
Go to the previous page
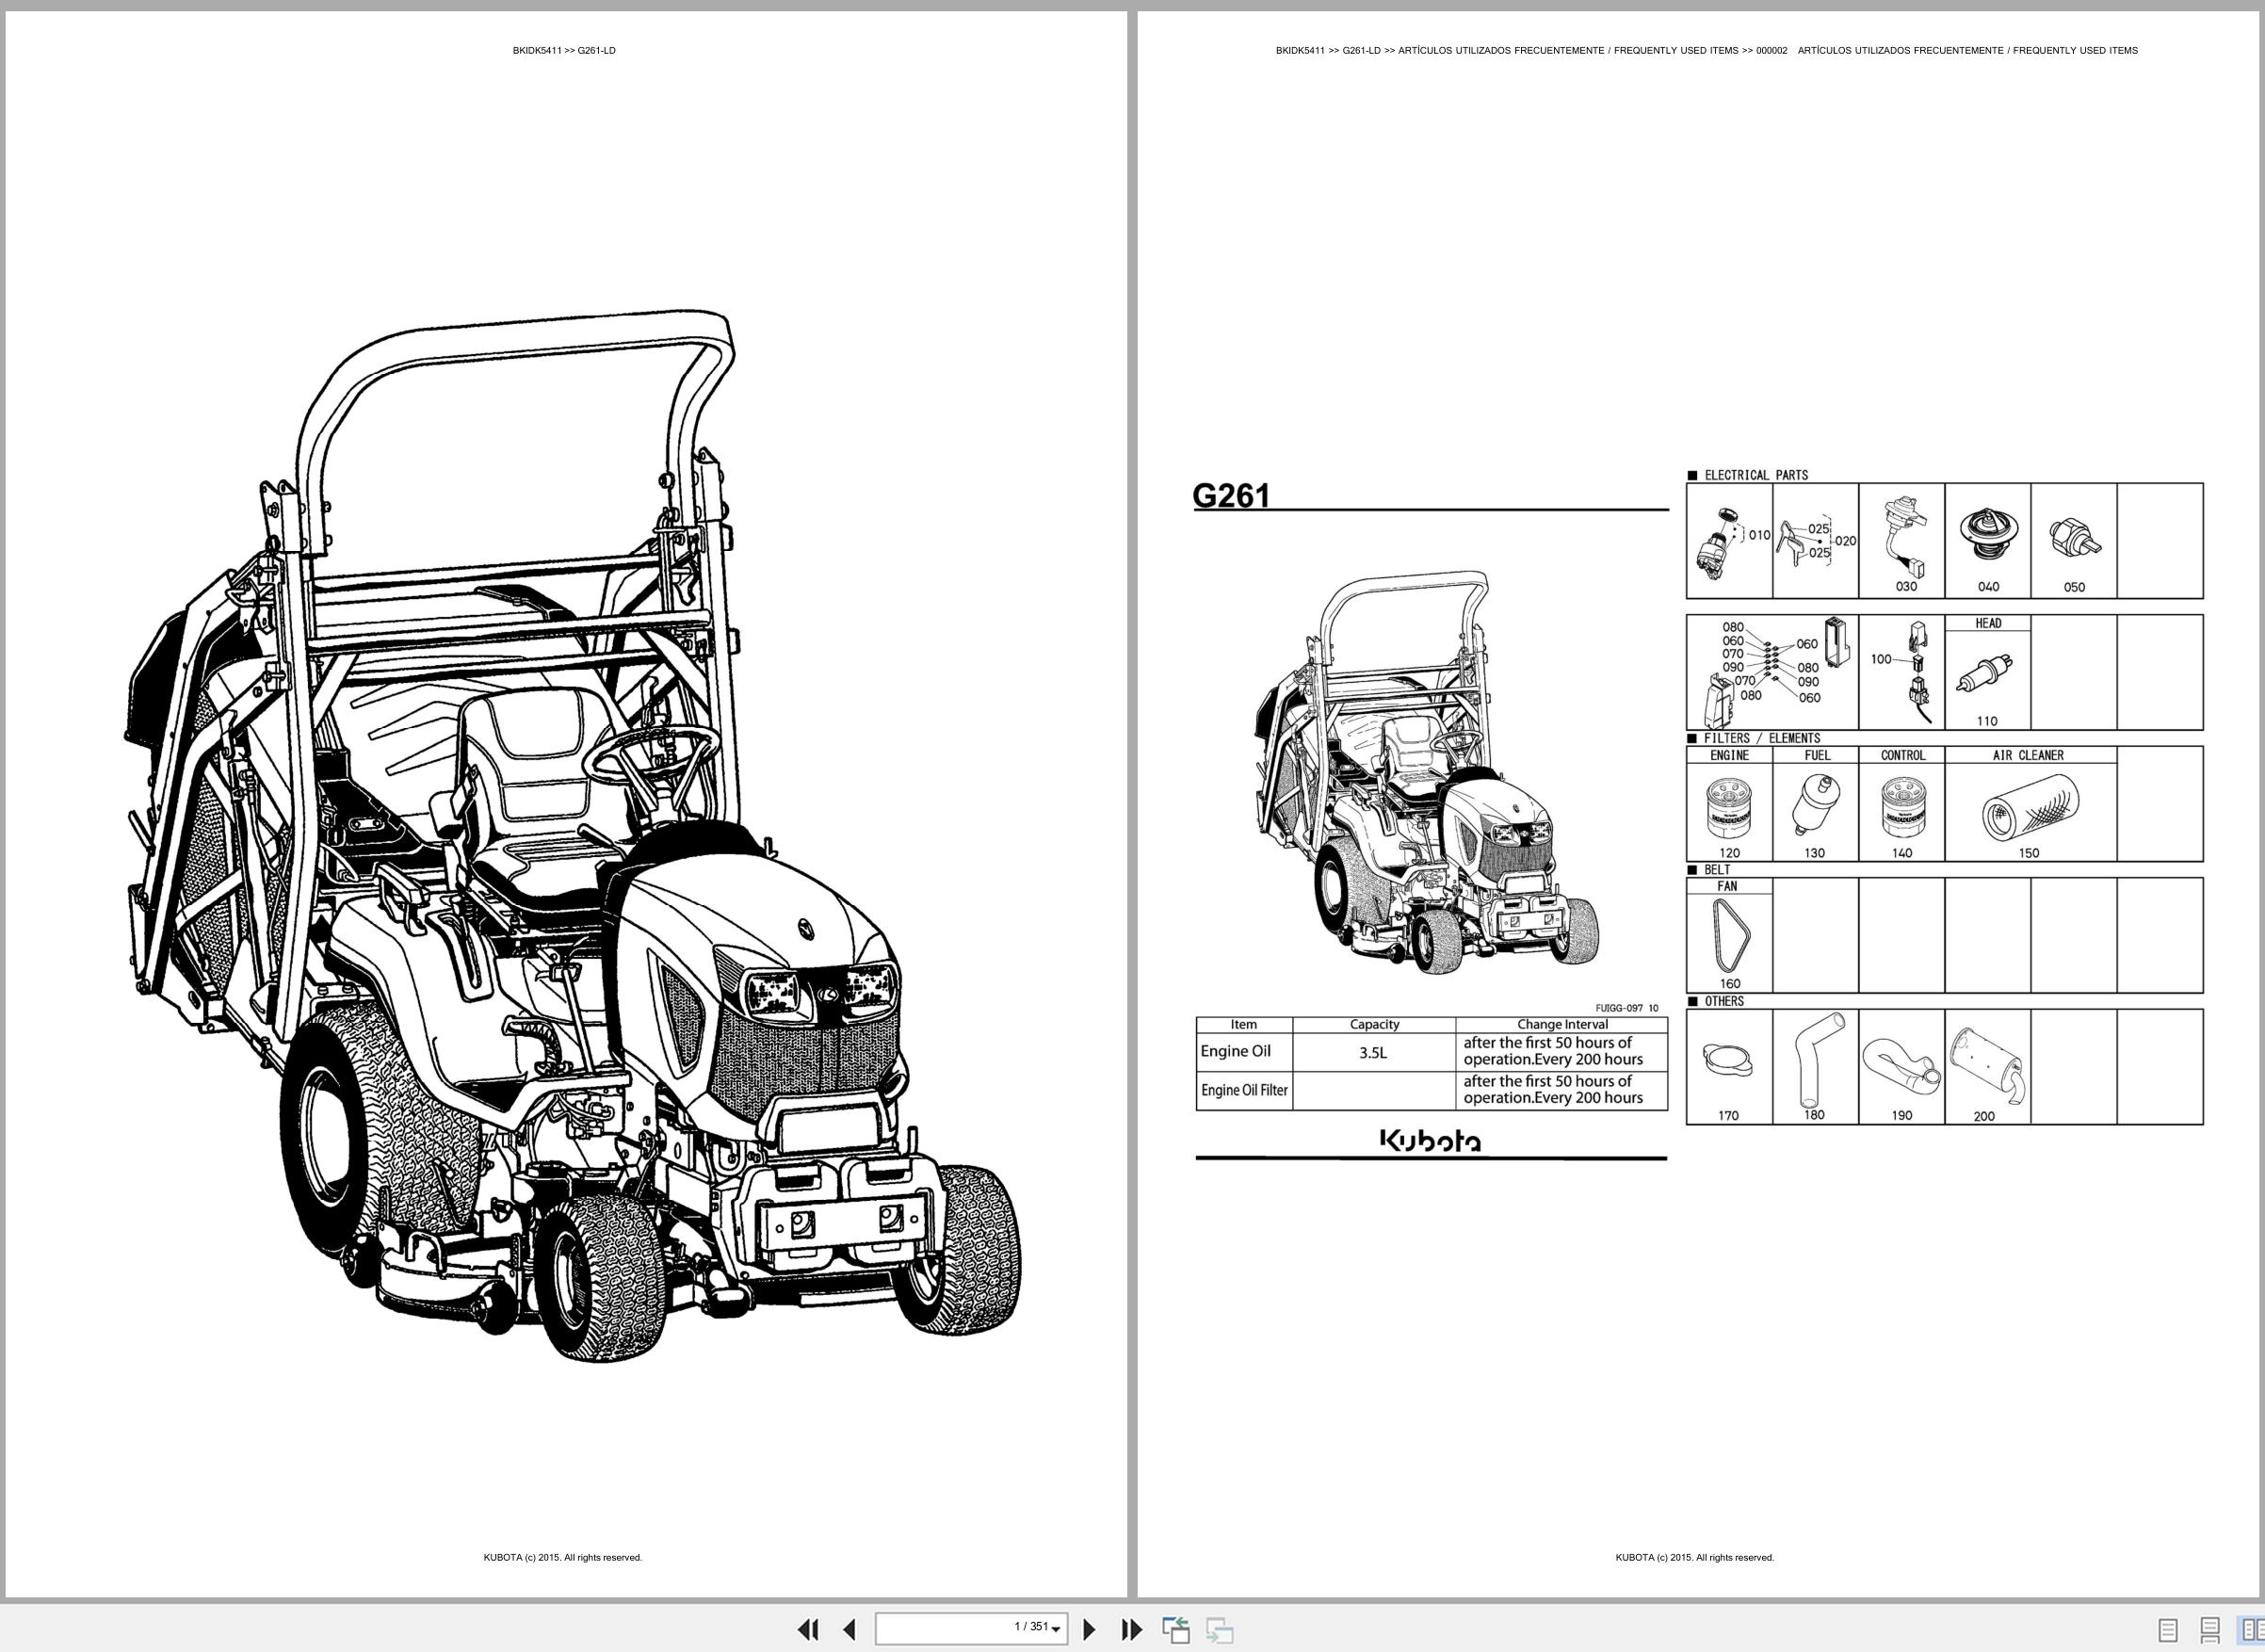[850, 1629]
